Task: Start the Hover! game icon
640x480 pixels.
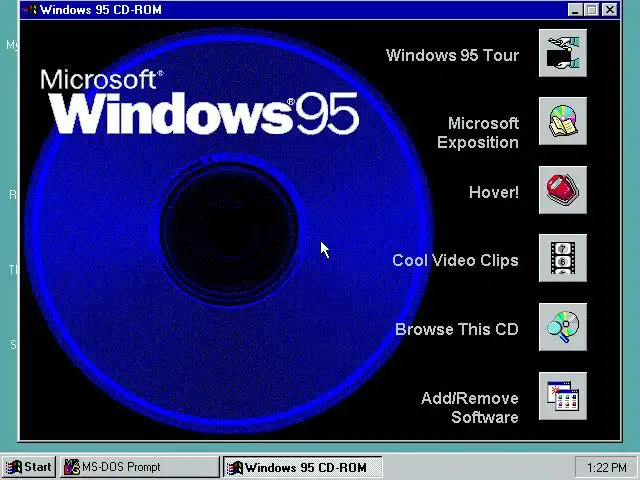Action: pos(563,190)
